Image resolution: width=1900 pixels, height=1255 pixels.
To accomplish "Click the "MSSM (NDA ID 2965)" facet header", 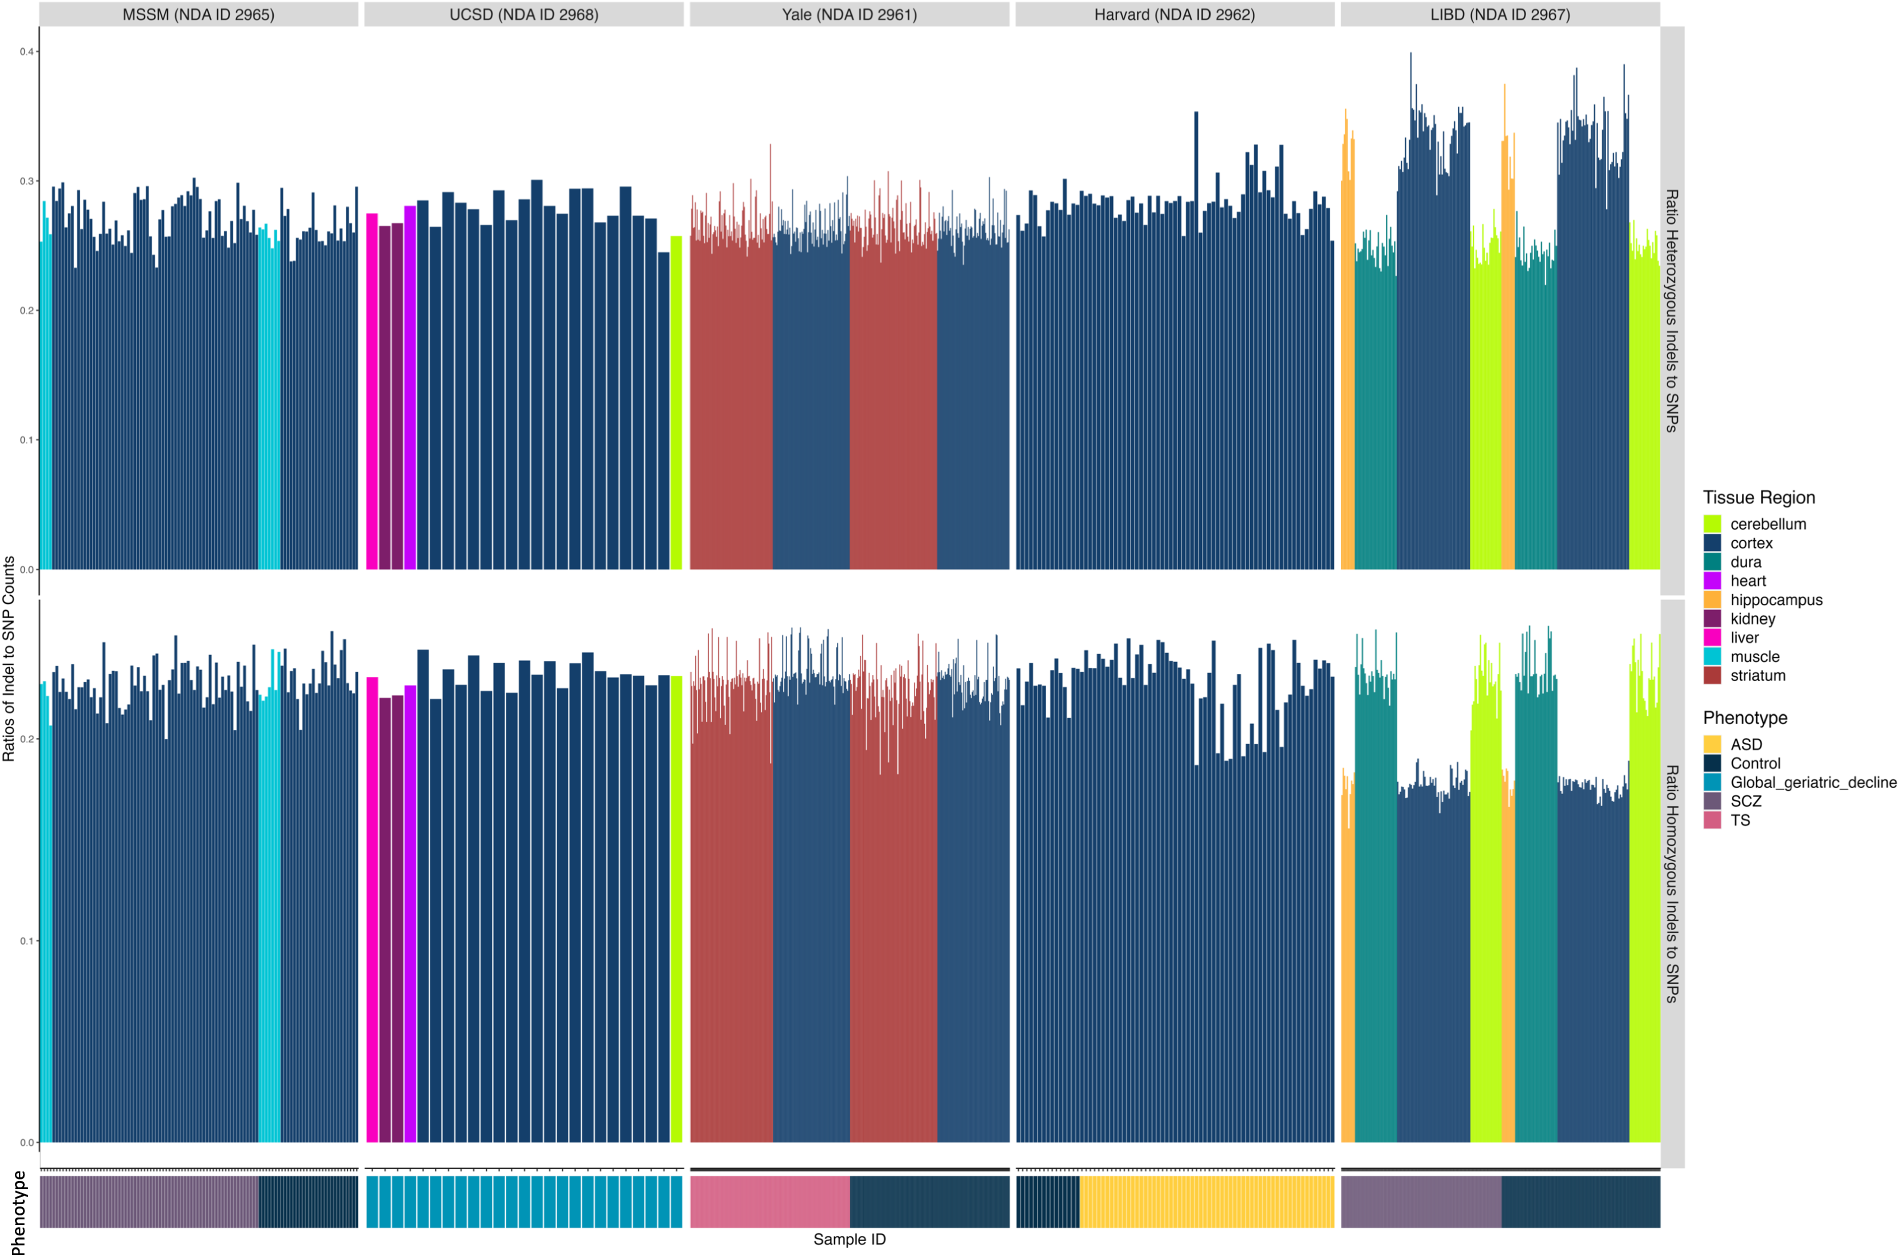I will click(198, 14).
